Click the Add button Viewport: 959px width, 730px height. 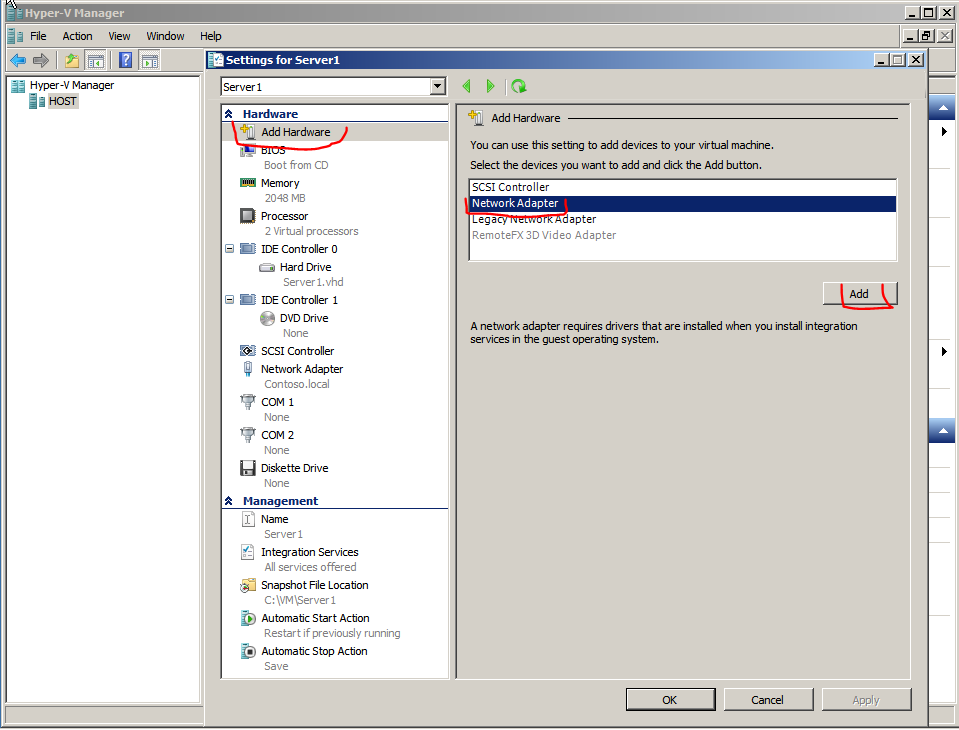[x=860, y=294]
